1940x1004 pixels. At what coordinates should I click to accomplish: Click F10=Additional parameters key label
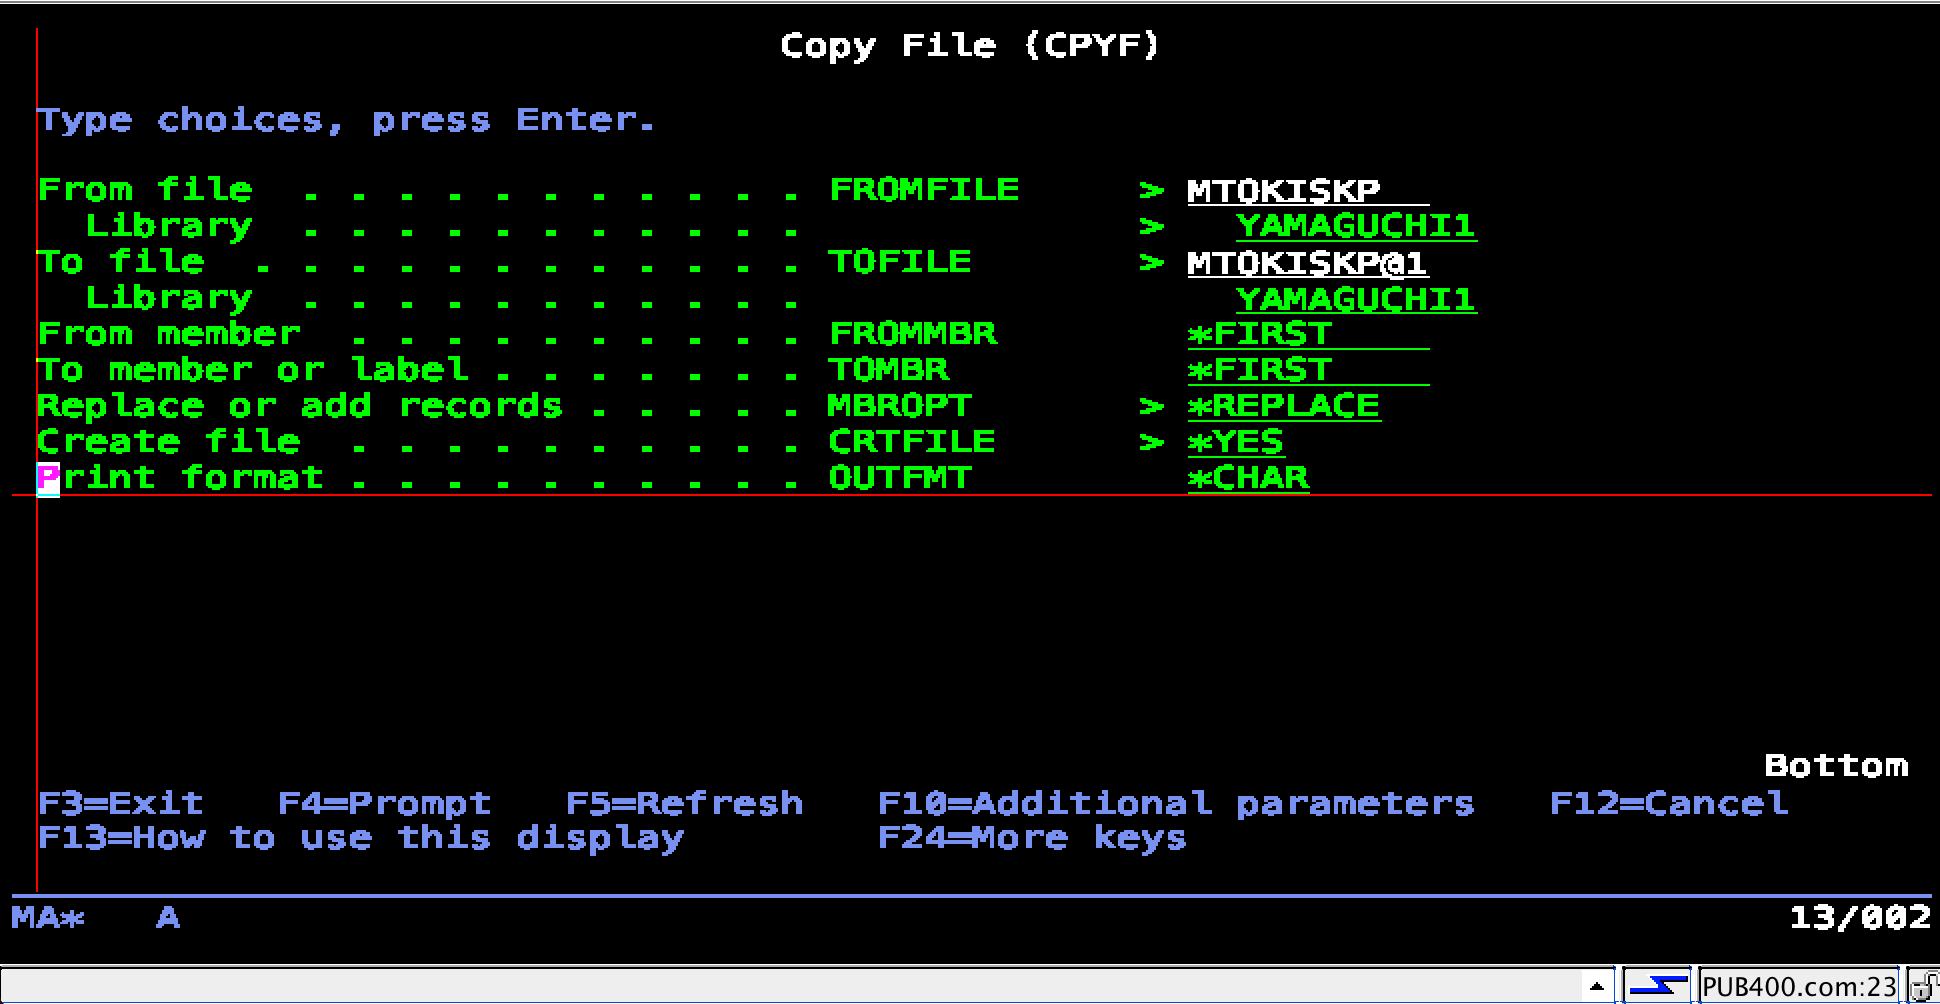pos(1176,803)
